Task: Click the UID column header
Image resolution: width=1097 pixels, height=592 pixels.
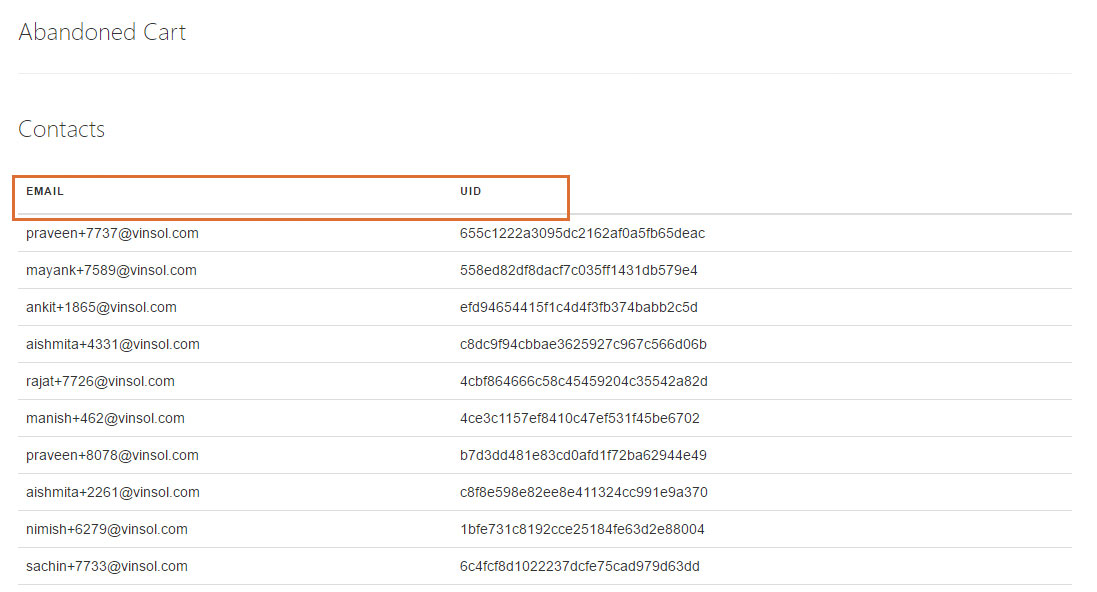Action: [471, 191]
